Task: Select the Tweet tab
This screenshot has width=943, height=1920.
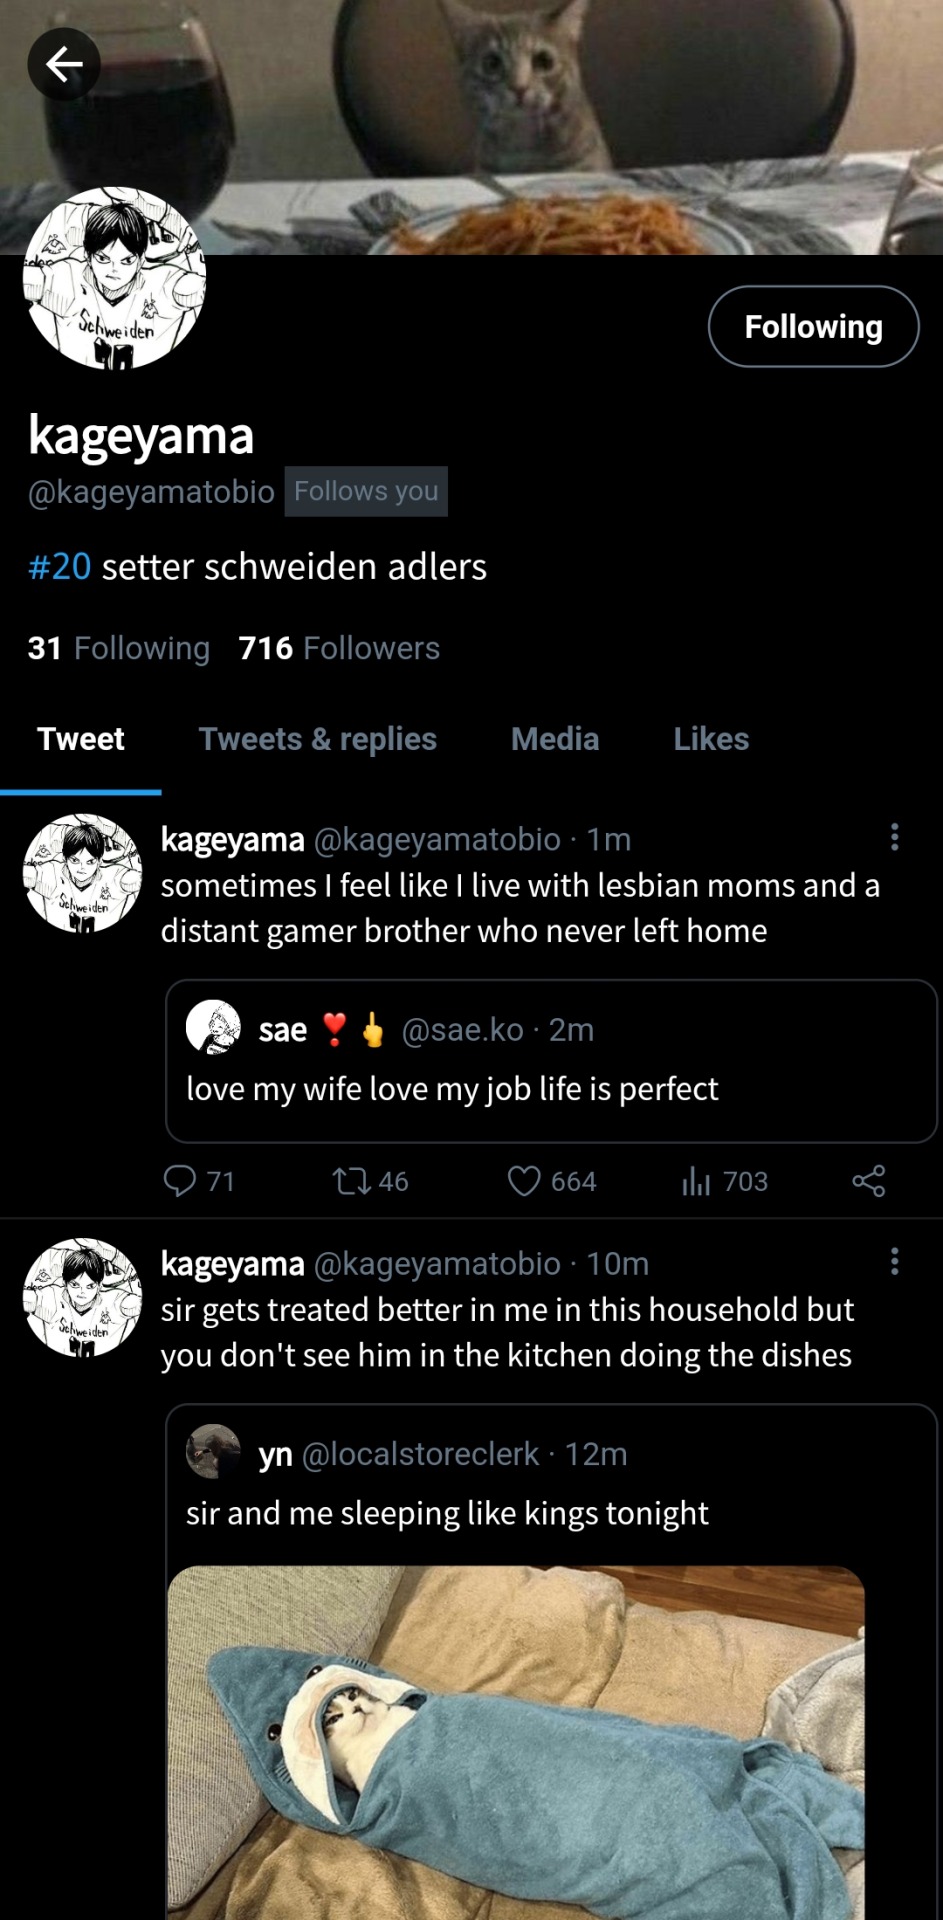Action: pyautogui.click(x=81, y=739)
